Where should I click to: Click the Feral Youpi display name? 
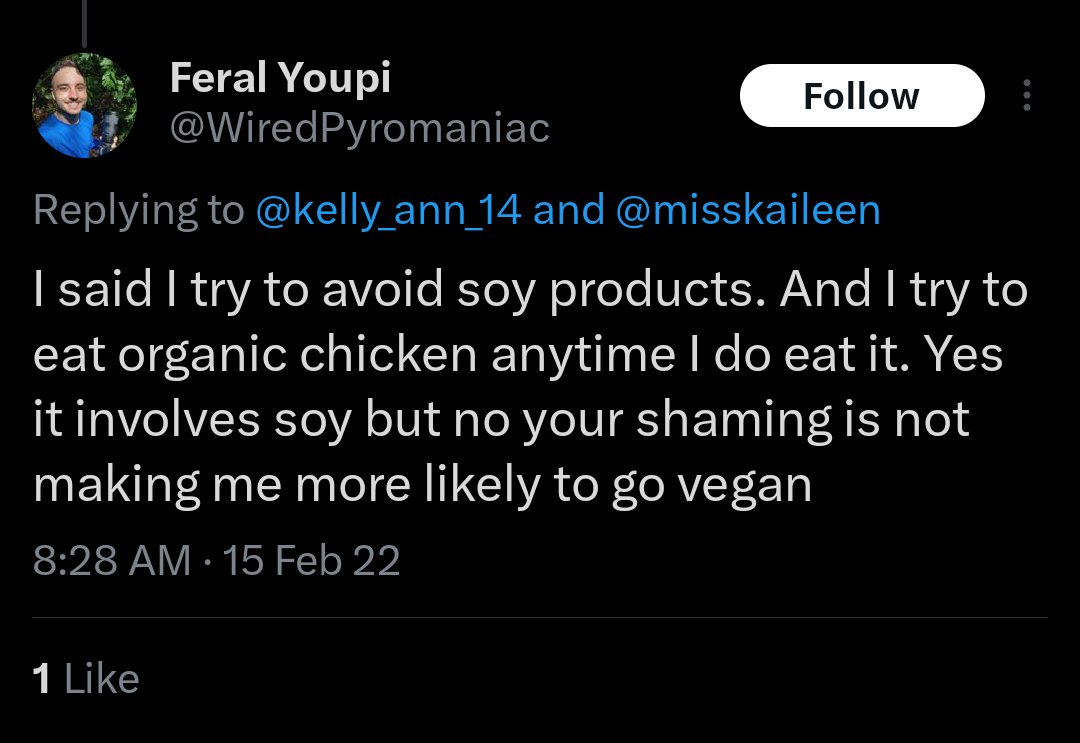coord(280,78)
